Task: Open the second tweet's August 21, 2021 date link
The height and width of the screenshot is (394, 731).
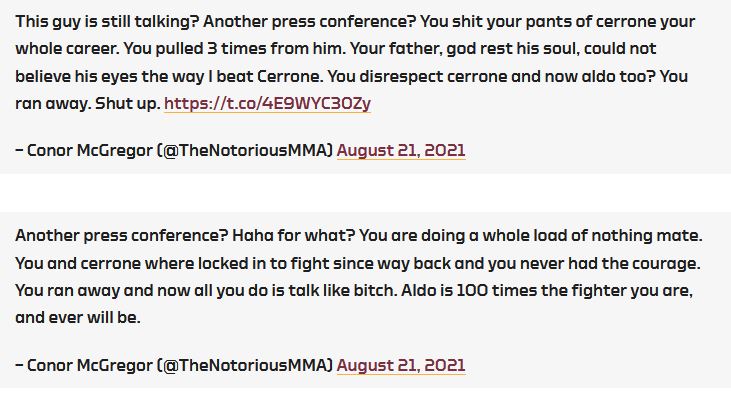Action: tap(401, 365)
